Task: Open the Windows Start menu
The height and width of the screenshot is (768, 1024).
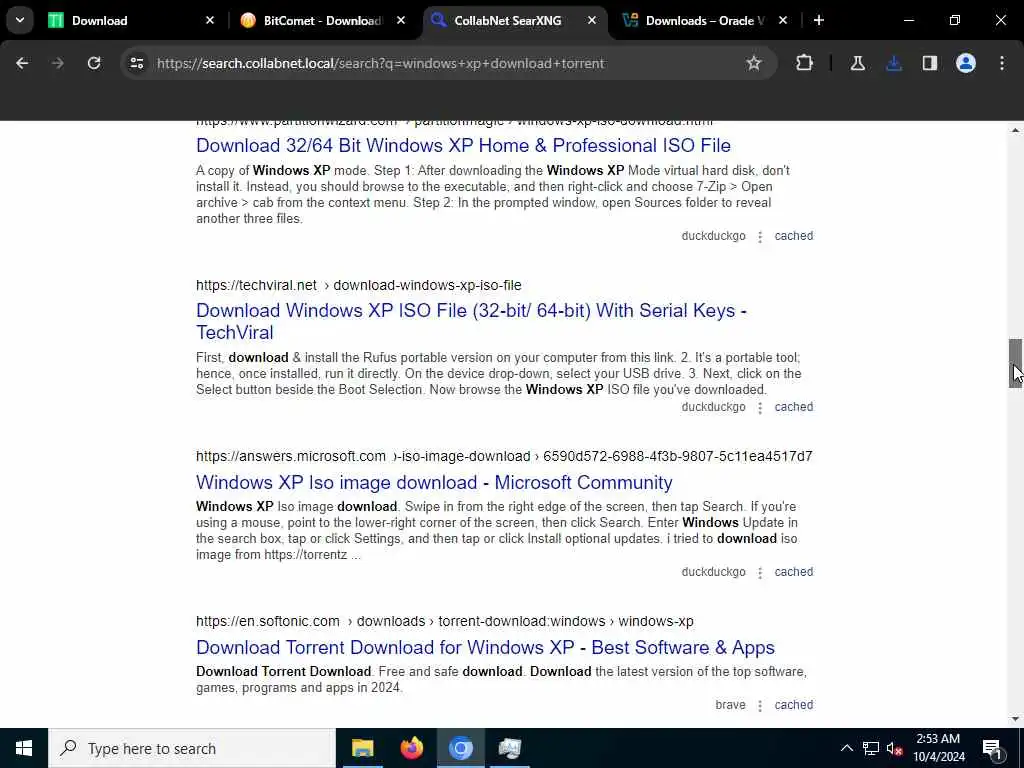Action: click(x=24, y=748)
